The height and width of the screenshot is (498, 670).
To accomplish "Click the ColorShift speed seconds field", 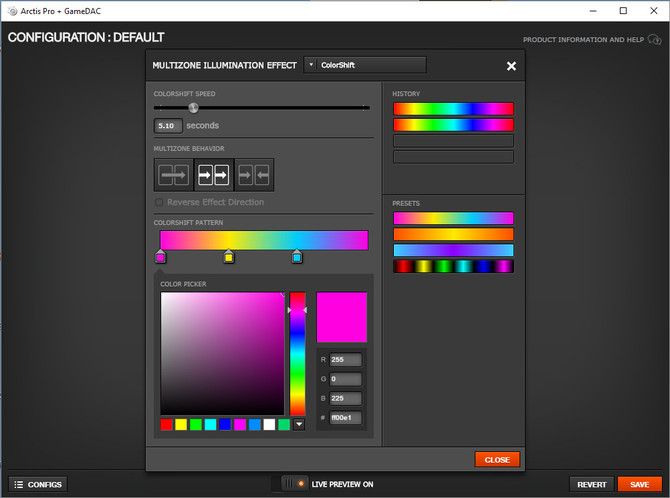I will pos(168,126).
